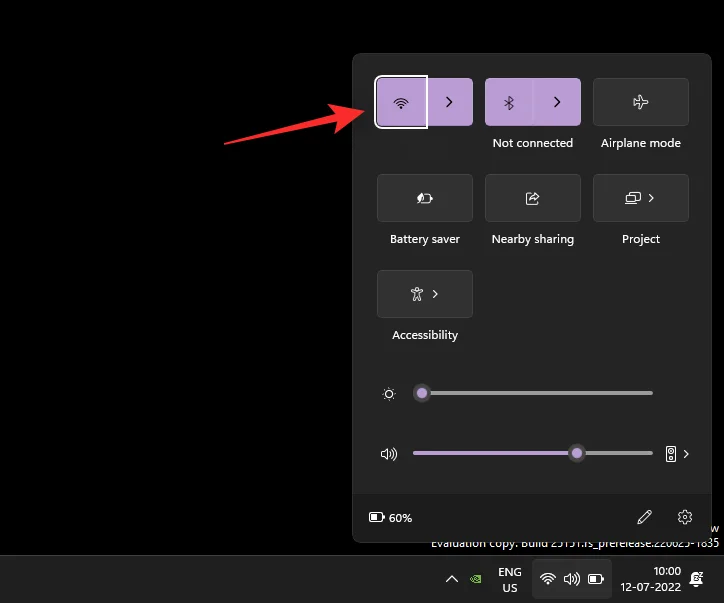Toggle Bluetooth on or off

pyautogui.click(x=509, y=102)
